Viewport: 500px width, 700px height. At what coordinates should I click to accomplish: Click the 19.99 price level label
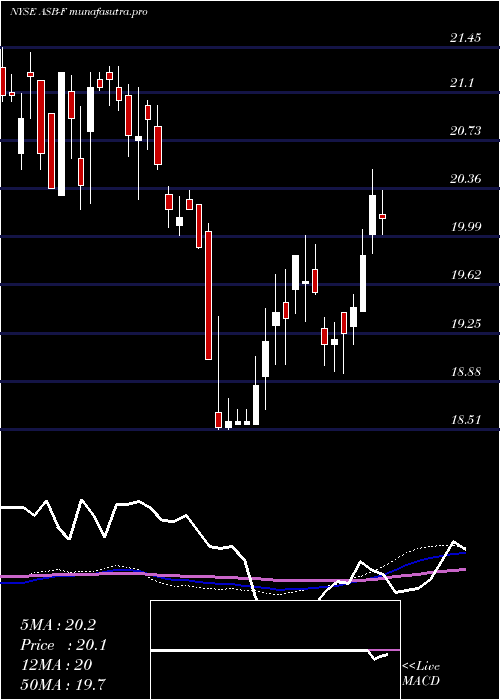pyautogui.click(x=465, y=227)
